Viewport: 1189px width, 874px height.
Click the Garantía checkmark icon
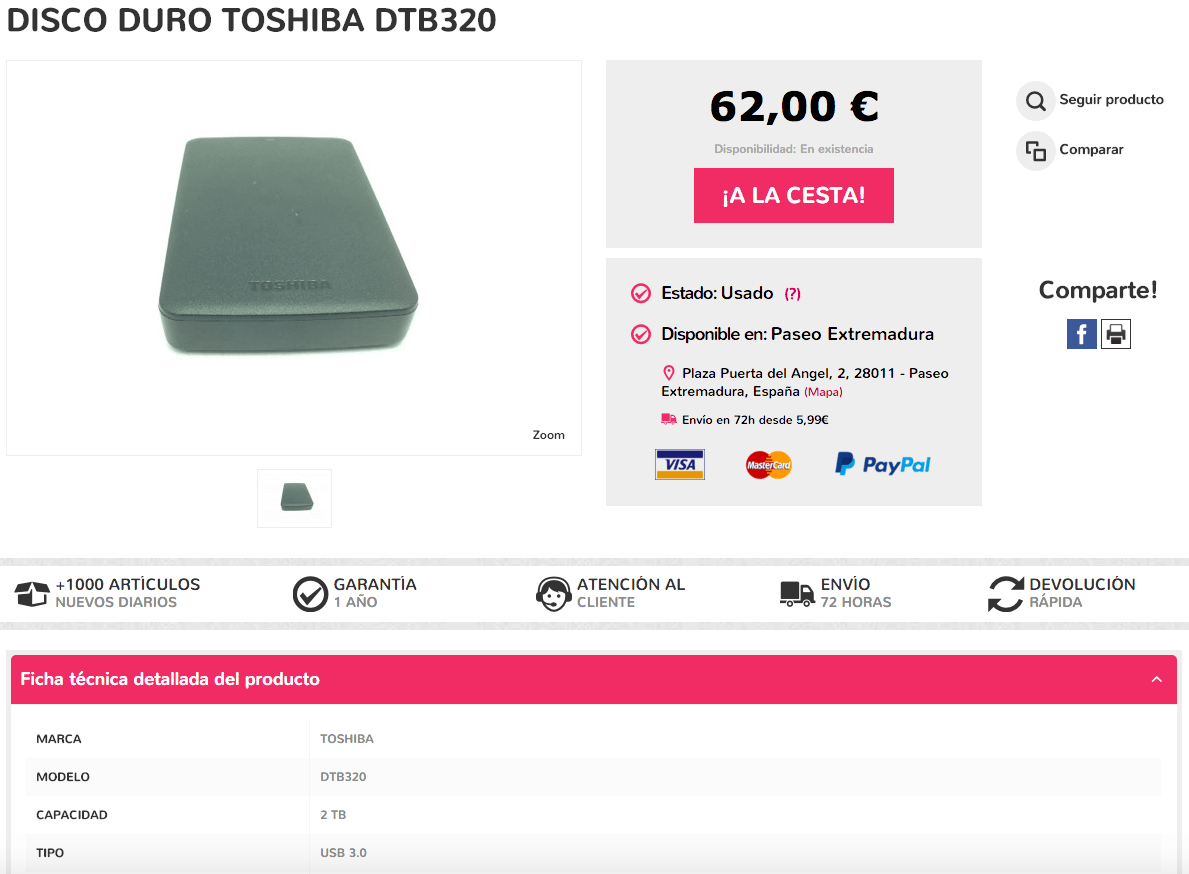[x=310, y=594]
